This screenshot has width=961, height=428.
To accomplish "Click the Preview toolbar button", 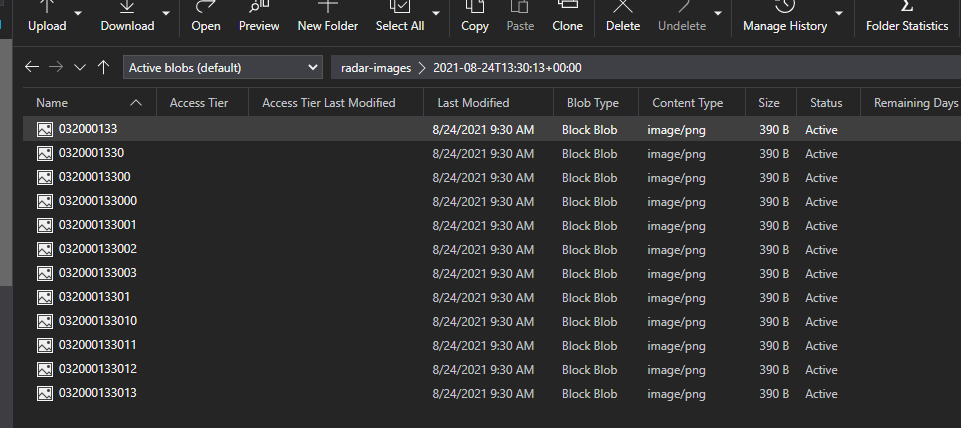I will click(x=259, y=17).
